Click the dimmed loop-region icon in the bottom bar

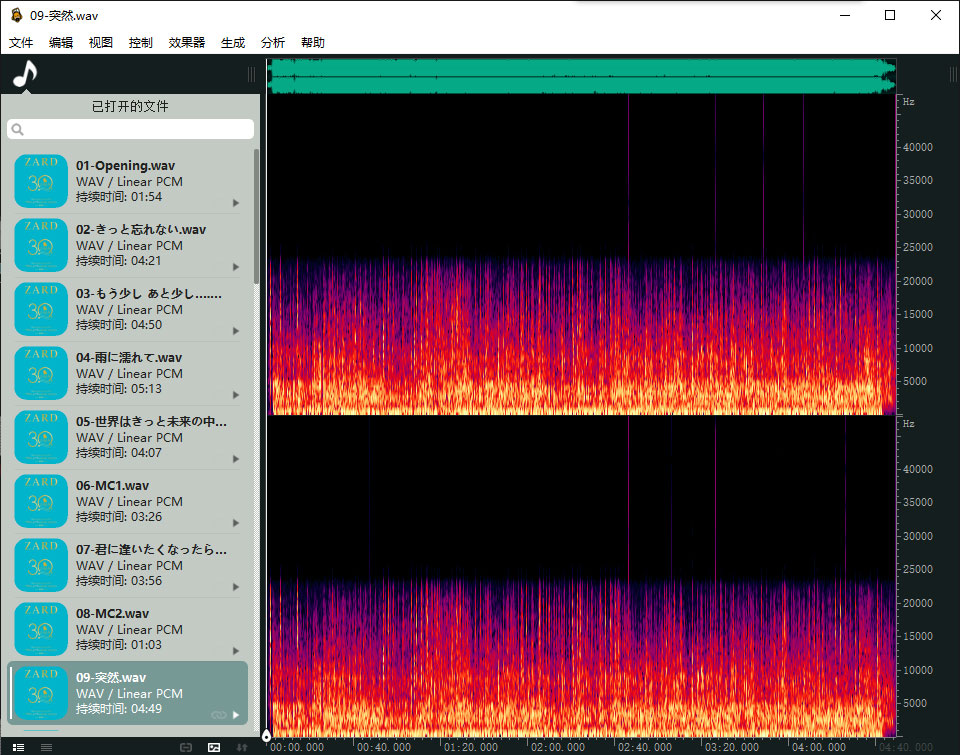coord(186,747)
